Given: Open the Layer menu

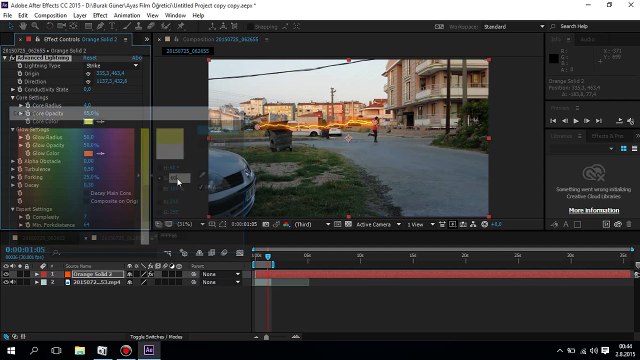Looking at the screenshot, I should click(x=80, y=16).
